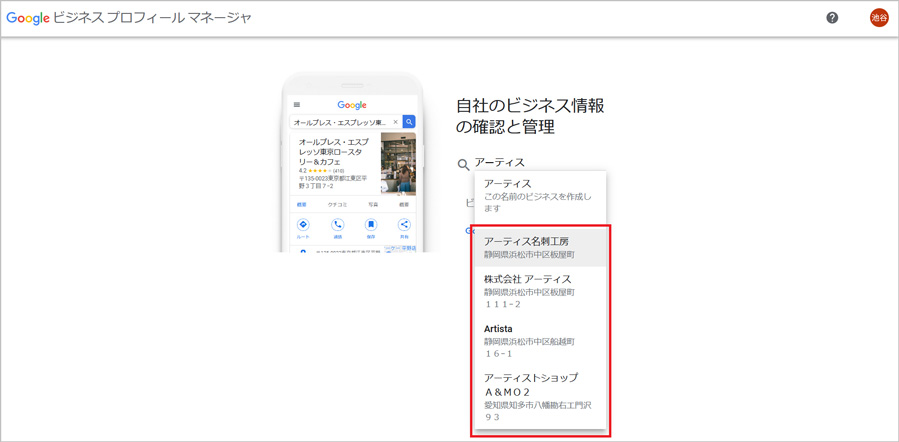Screen dimensions: 899x442
Task: Click the オールプレス・エスプレッソ search text in mockup
Action: [x=341, y=122]
